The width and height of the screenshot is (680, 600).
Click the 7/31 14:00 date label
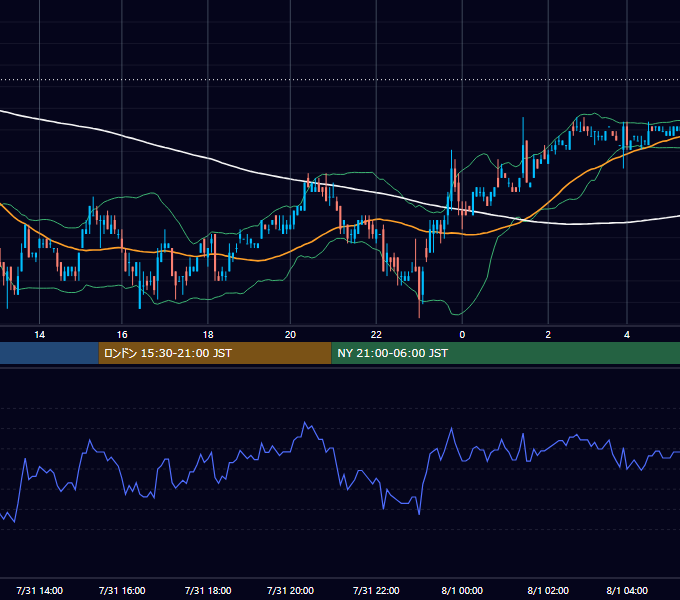[x=39, y=590]
